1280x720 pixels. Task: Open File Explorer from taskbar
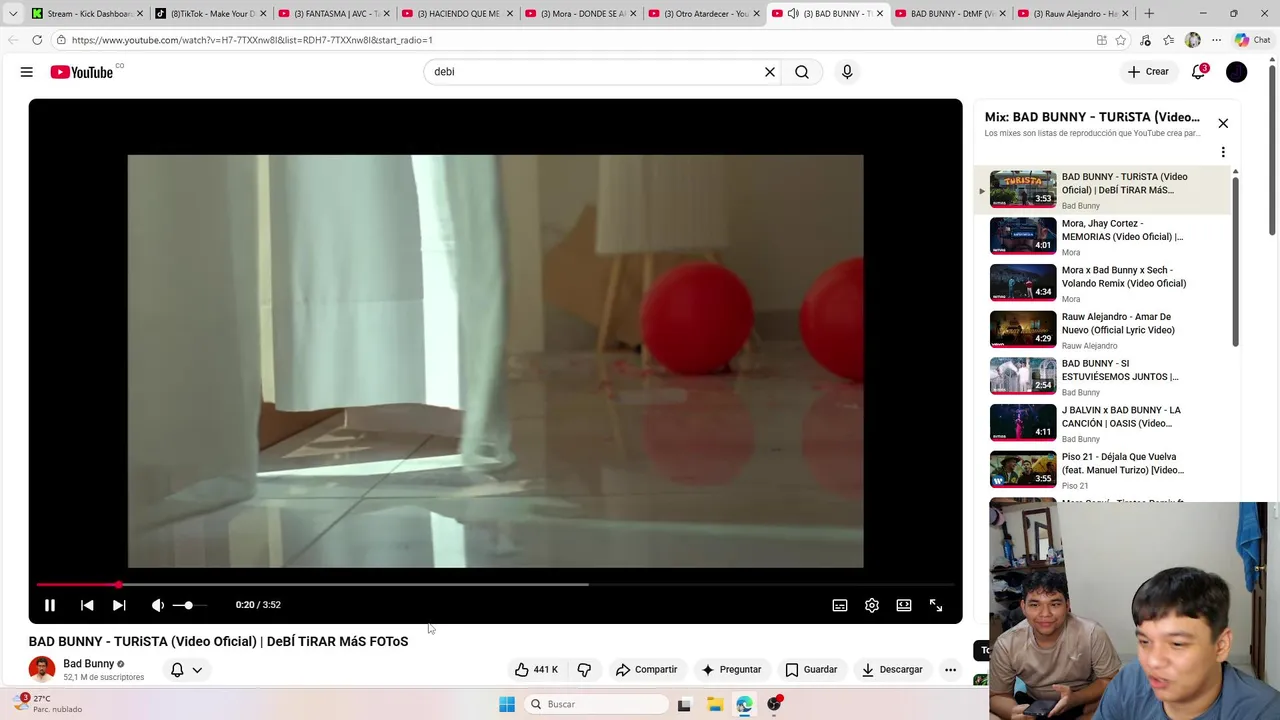pos(714,704)
